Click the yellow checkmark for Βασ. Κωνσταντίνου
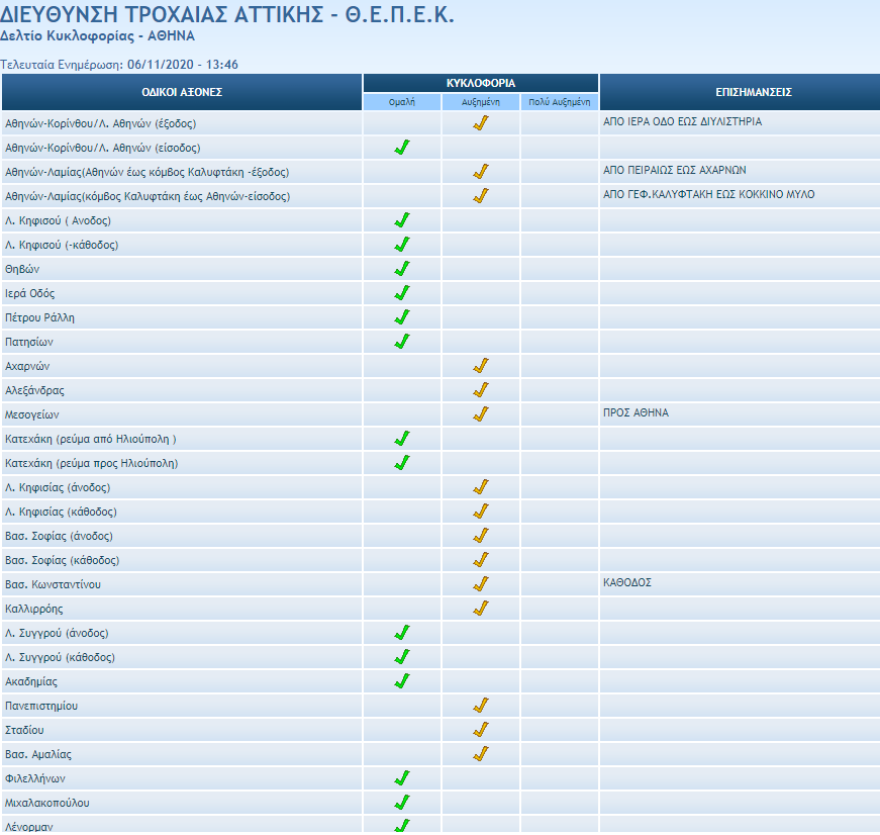The height and width of the screenshot is (835, 880). click(x=480, y=584)
